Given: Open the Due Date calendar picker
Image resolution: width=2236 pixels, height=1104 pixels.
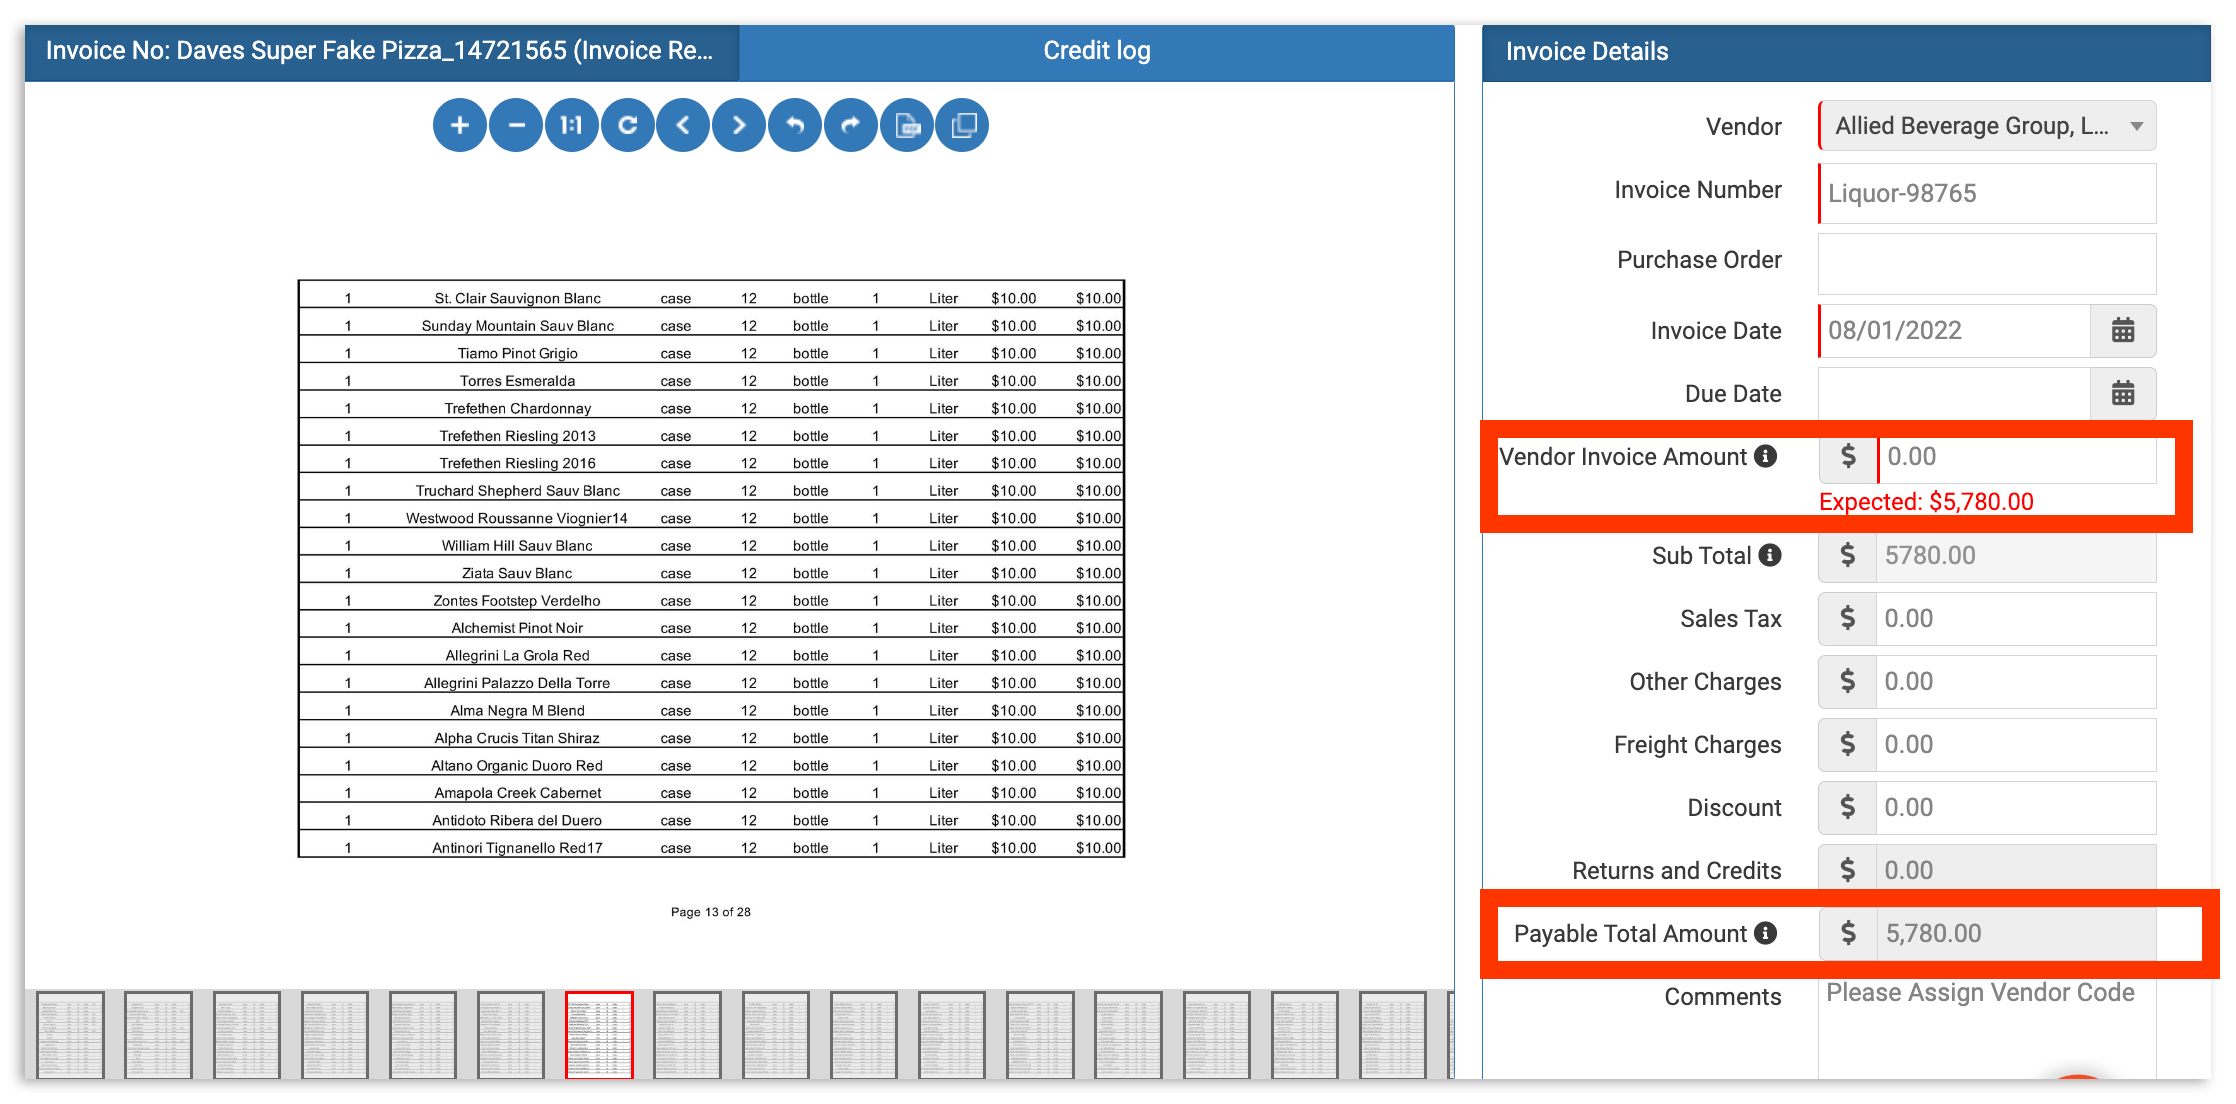Looking at the screenshot, I should pyautogui.click(x=2123, y=394).
